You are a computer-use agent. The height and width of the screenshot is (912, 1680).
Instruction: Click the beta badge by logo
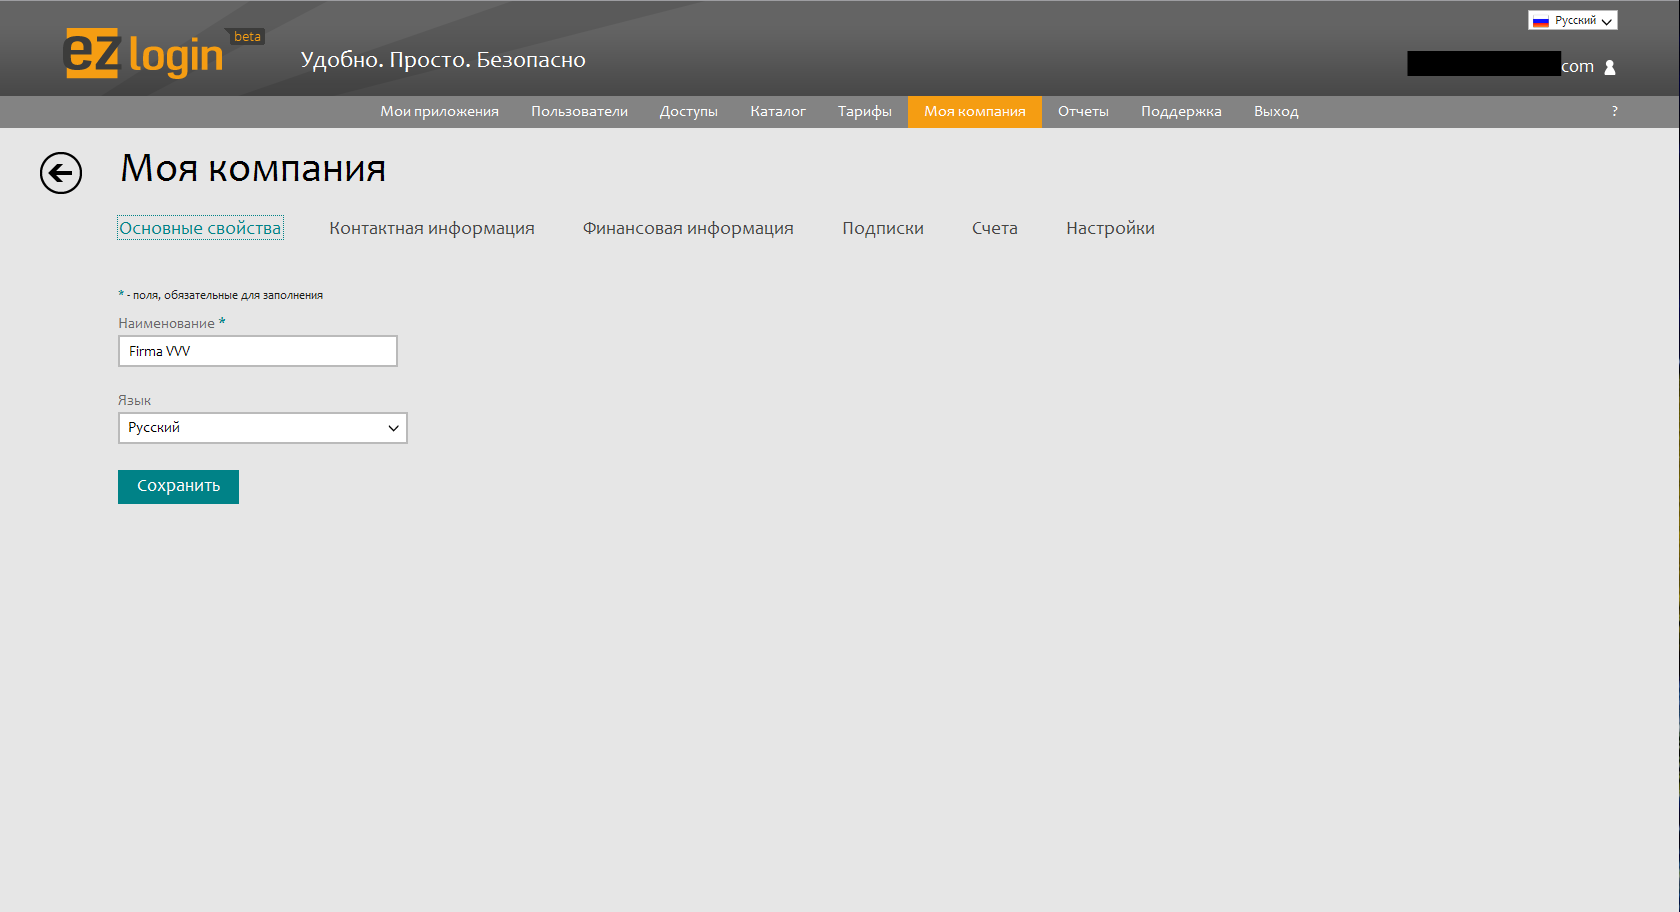tap(246, 37)
